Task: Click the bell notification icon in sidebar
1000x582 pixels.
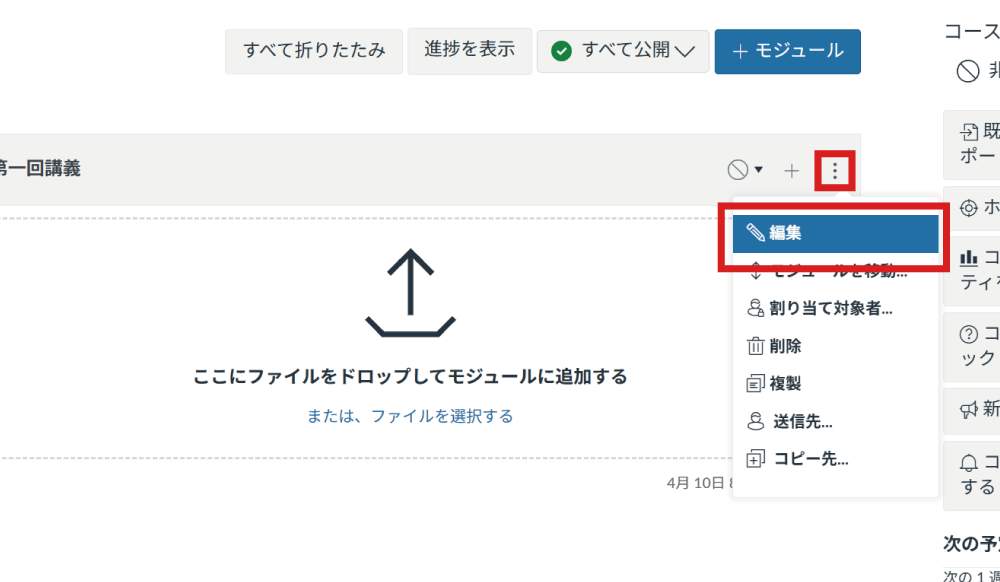Action: [968, 463]
